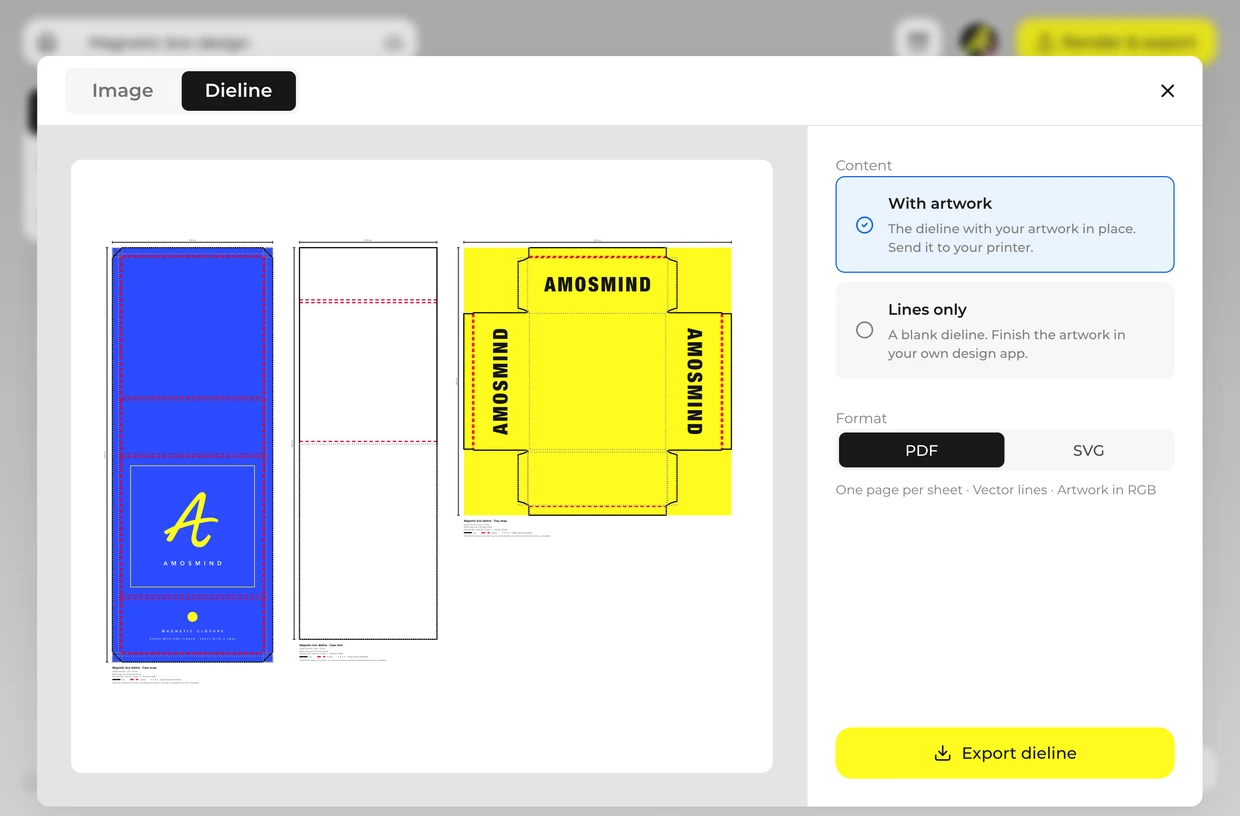Screen dimensions: 1240x816
Task: Click the 'Format' section label
Action: pos(861,418)
